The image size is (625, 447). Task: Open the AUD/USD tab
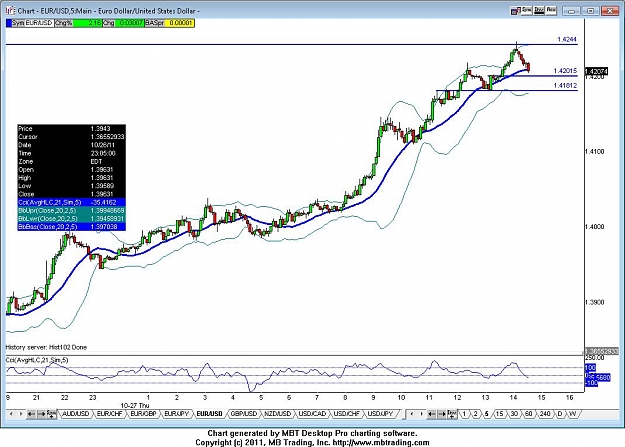click(x=75, y=414)
